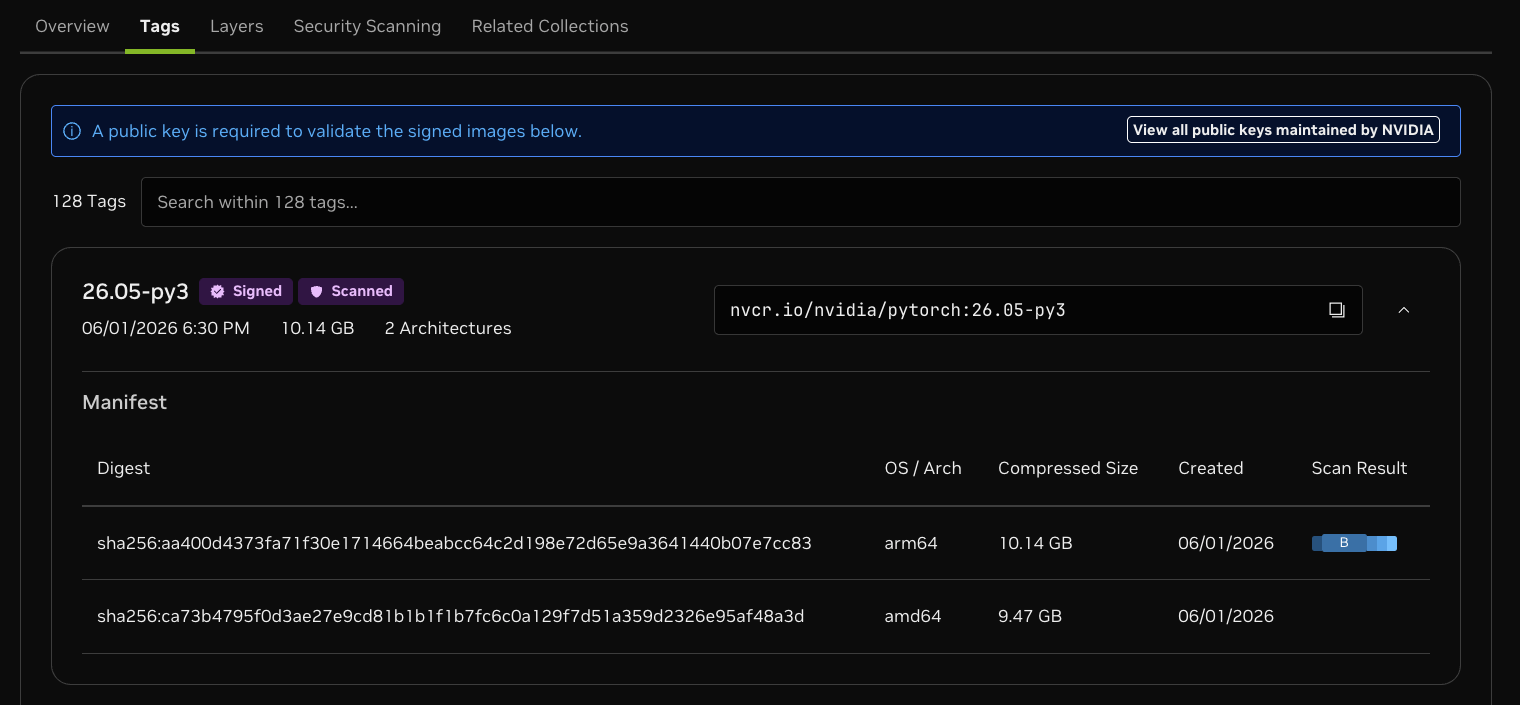Click the Signed badge on 26.05-py3

tap(246, 291)
